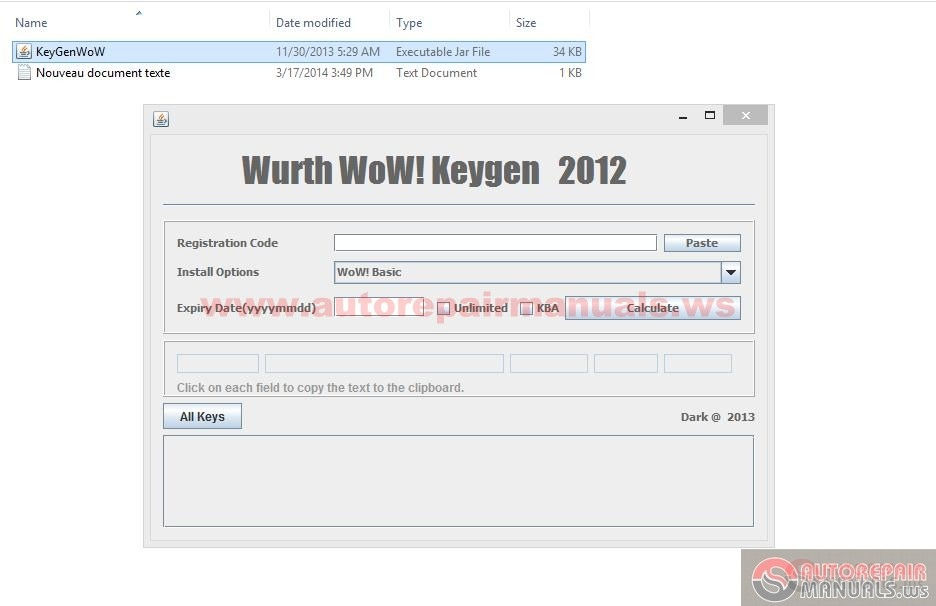
Task: Click the Java icon in keygen title bar
Action: [x=161, y=119]
